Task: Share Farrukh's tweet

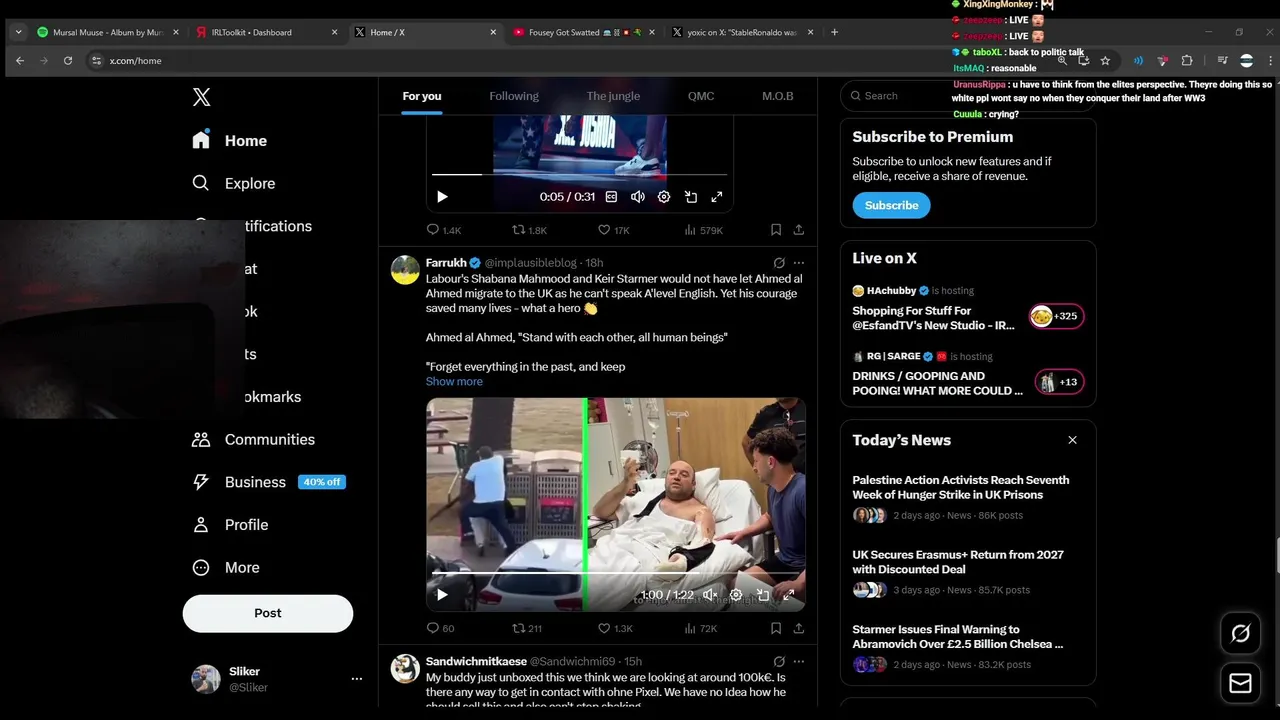Action: (799, 628)
